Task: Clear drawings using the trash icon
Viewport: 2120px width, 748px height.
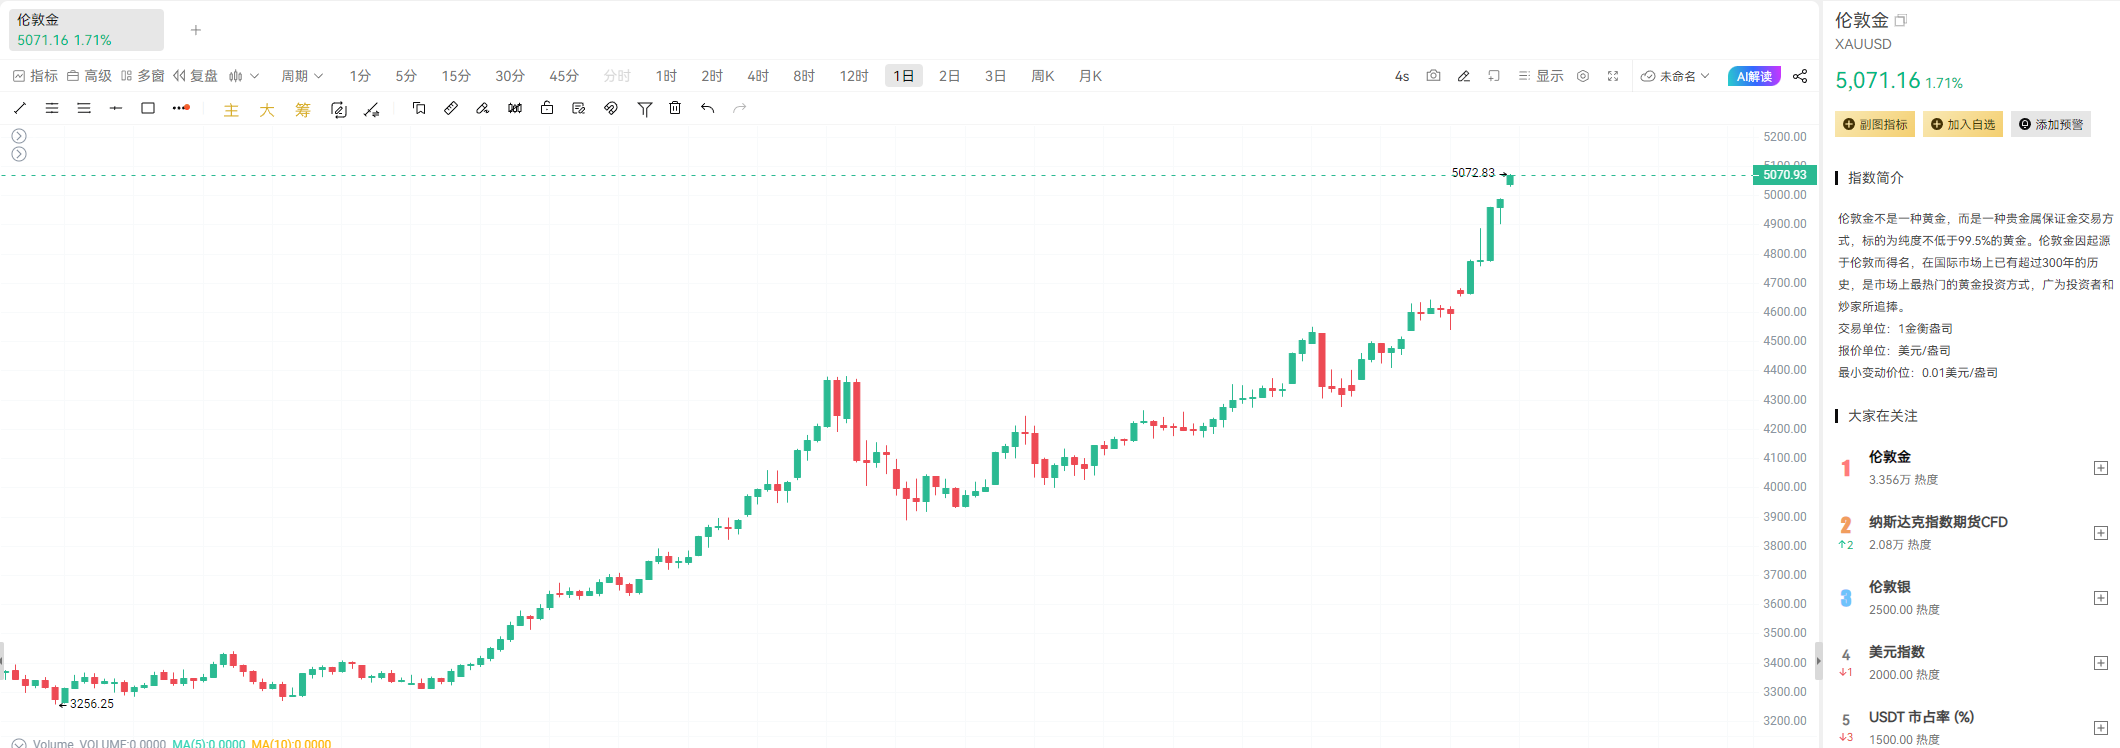Action: (x=675, y=108)
